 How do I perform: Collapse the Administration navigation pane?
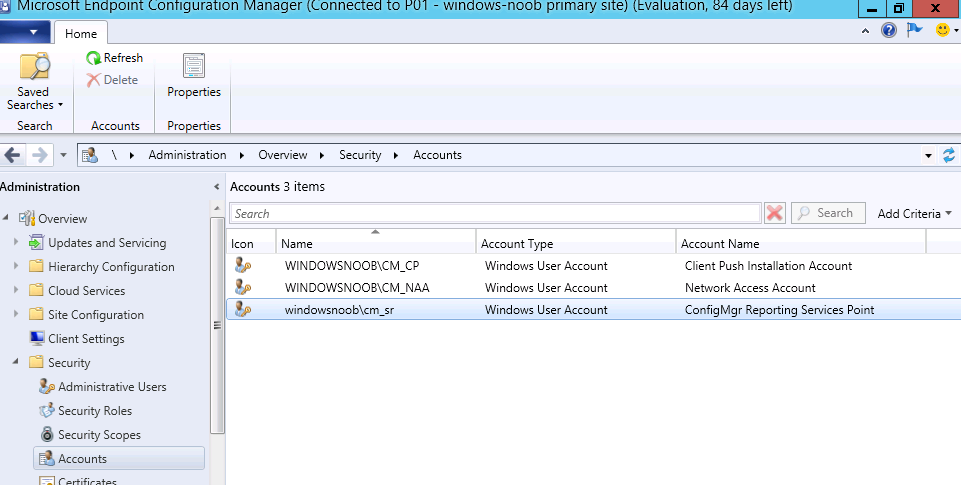(x=216, y=187)
